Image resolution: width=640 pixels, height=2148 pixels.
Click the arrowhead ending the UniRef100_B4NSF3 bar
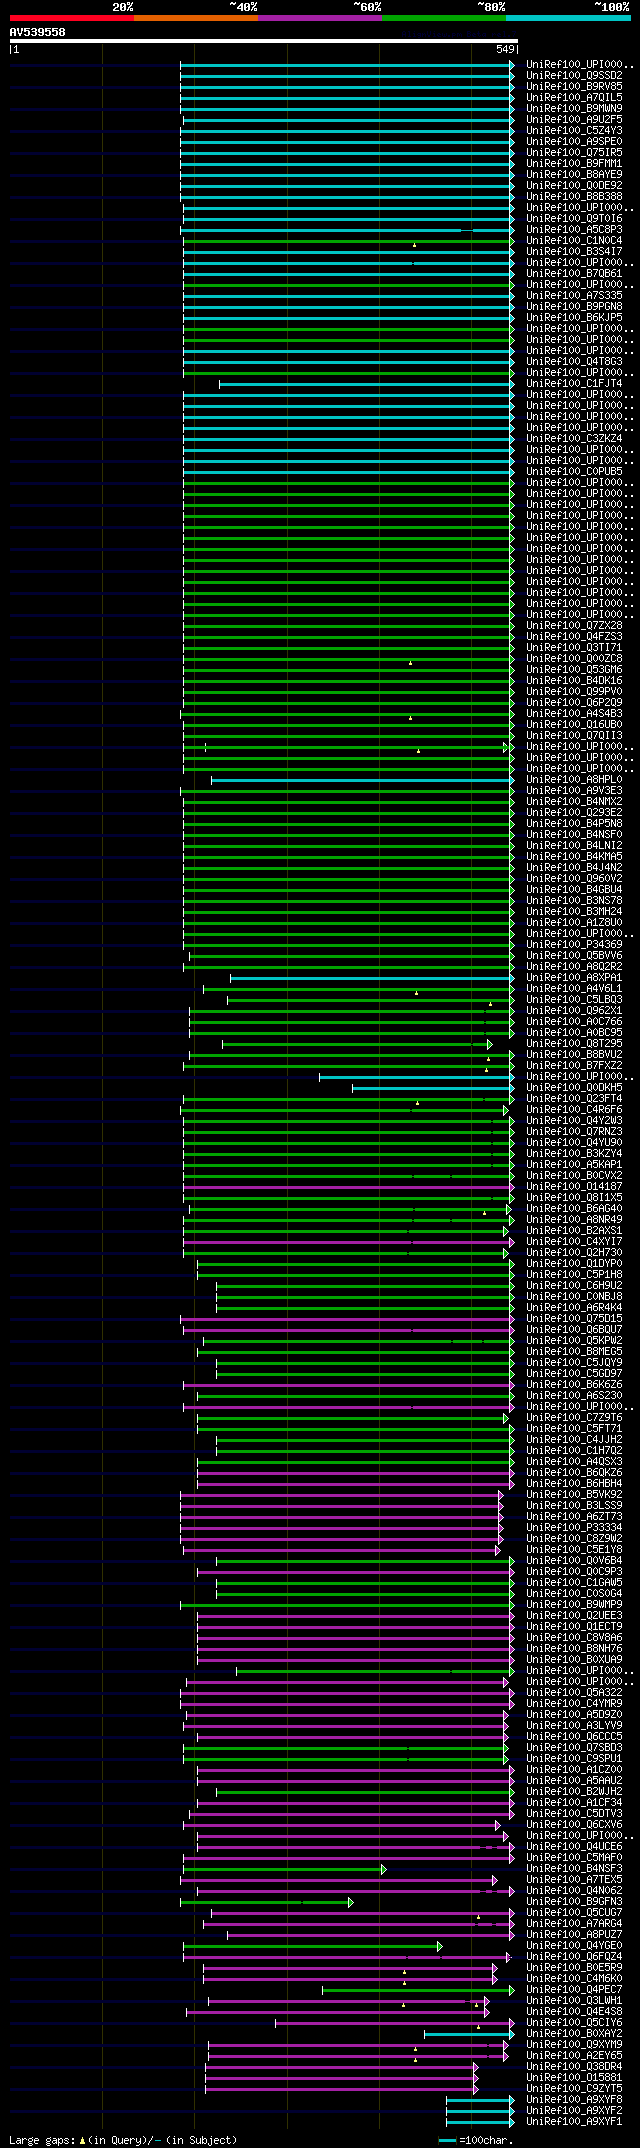pyautogui.click(x=383, y=1868)
